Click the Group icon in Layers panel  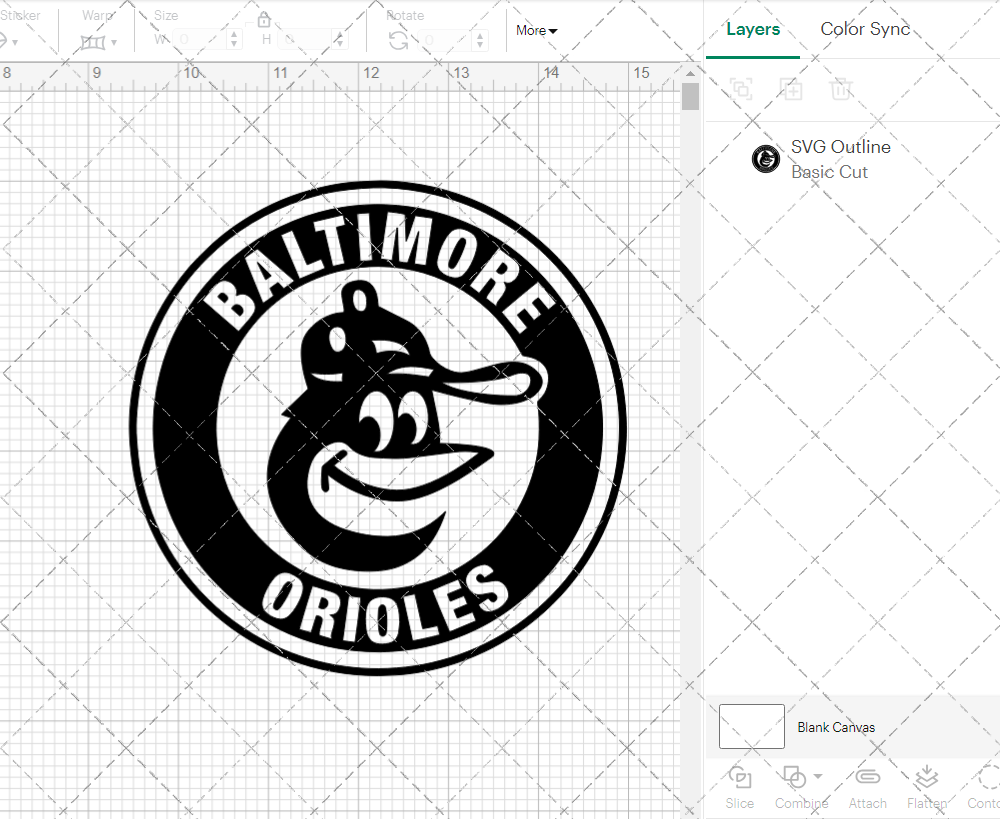tap(741, 89)
